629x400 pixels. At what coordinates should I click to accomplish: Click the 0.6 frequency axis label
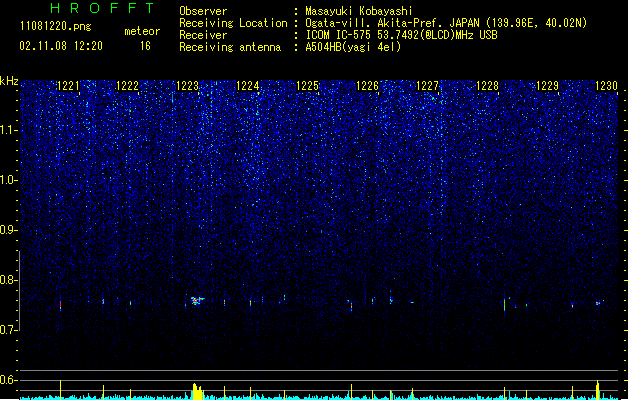(x=8, y=380)
